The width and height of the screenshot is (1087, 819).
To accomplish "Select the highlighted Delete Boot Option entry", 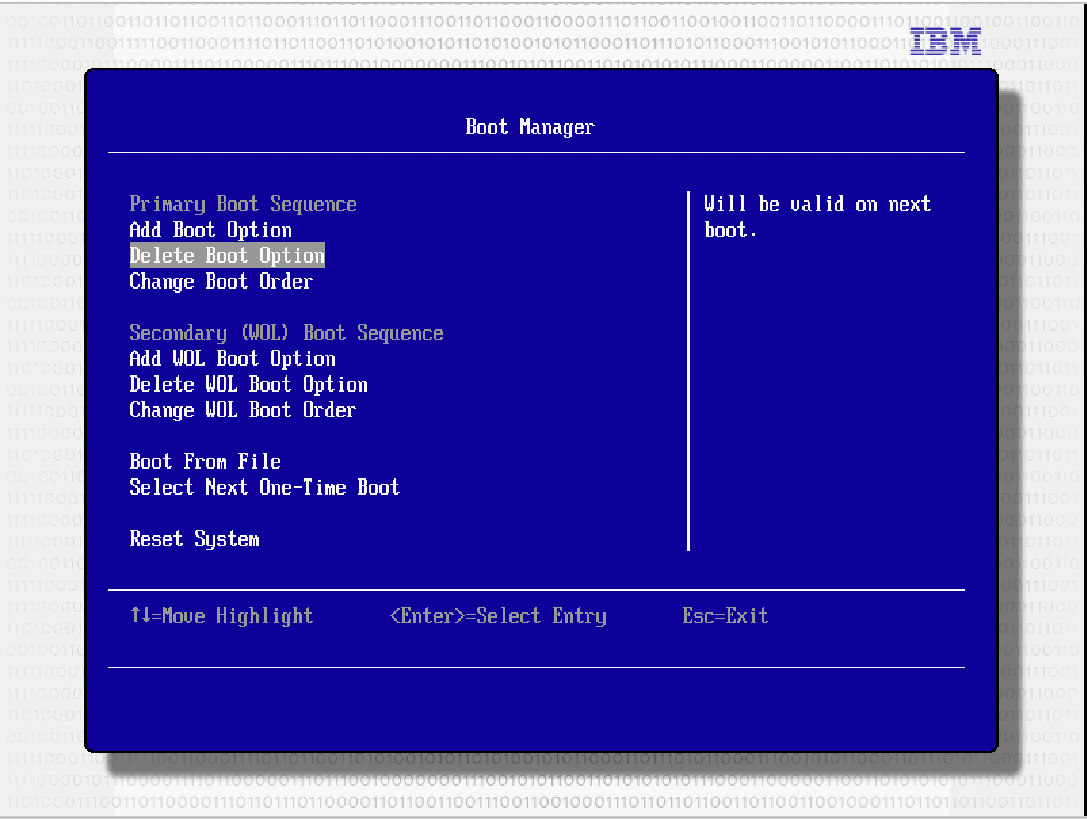I will (227, 255).
